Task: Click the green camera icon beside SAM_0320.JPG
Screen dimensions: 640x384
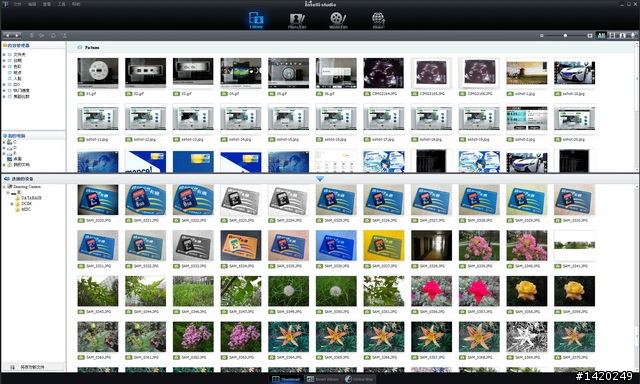Action: point(81,220)
